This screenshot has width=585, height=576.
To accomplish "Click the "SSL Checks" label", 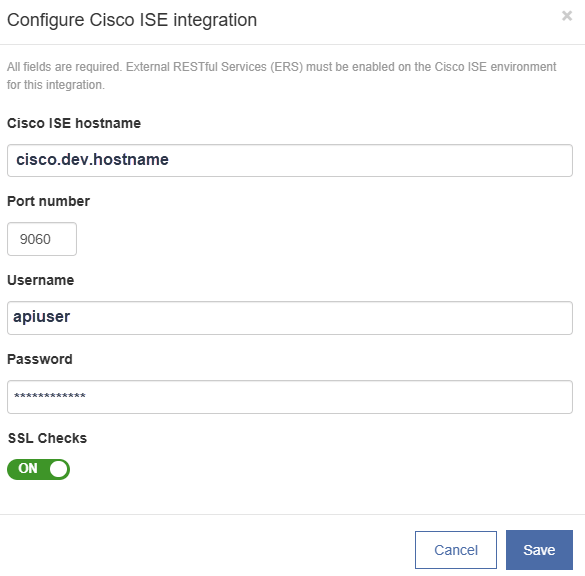I will point(47,438).
